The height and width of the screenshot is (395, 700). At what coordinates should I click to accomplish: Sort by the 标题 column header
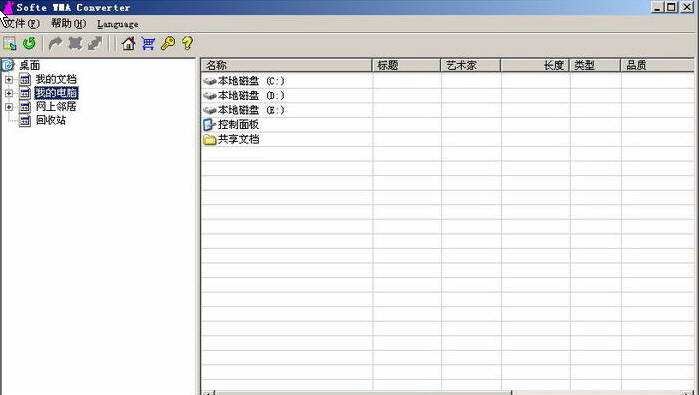point(406,65)
